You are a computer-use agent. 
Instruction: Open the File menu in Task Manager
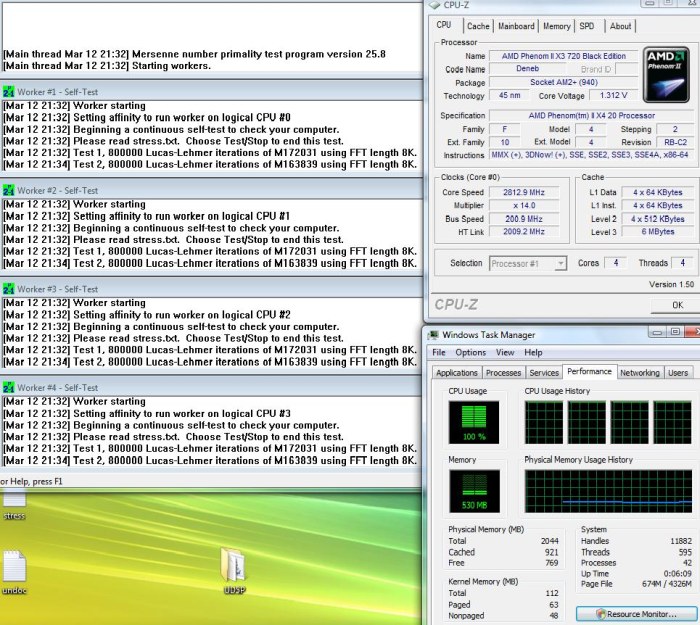[x=439, y=353]
